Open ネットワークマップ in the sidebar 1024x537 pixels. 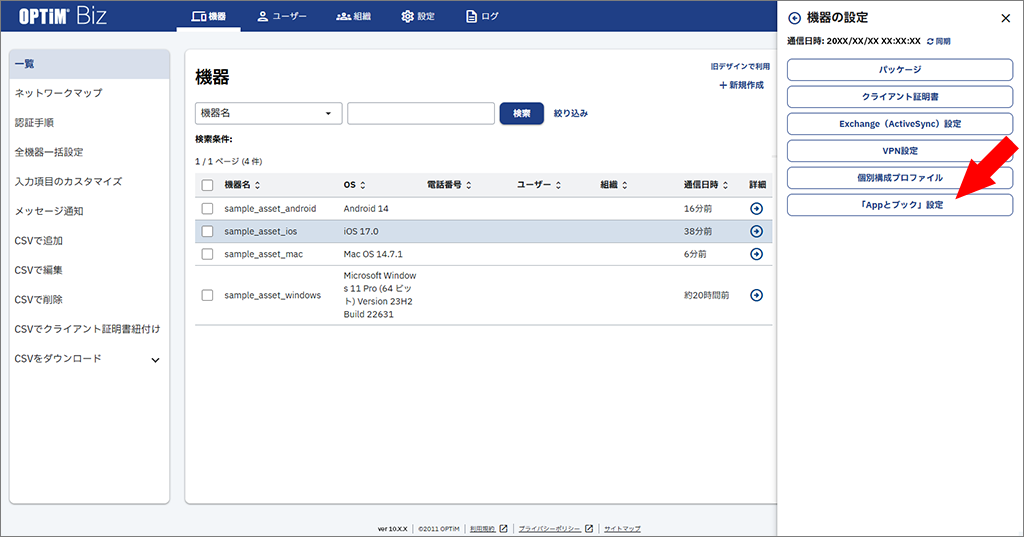tap(89, 93)
